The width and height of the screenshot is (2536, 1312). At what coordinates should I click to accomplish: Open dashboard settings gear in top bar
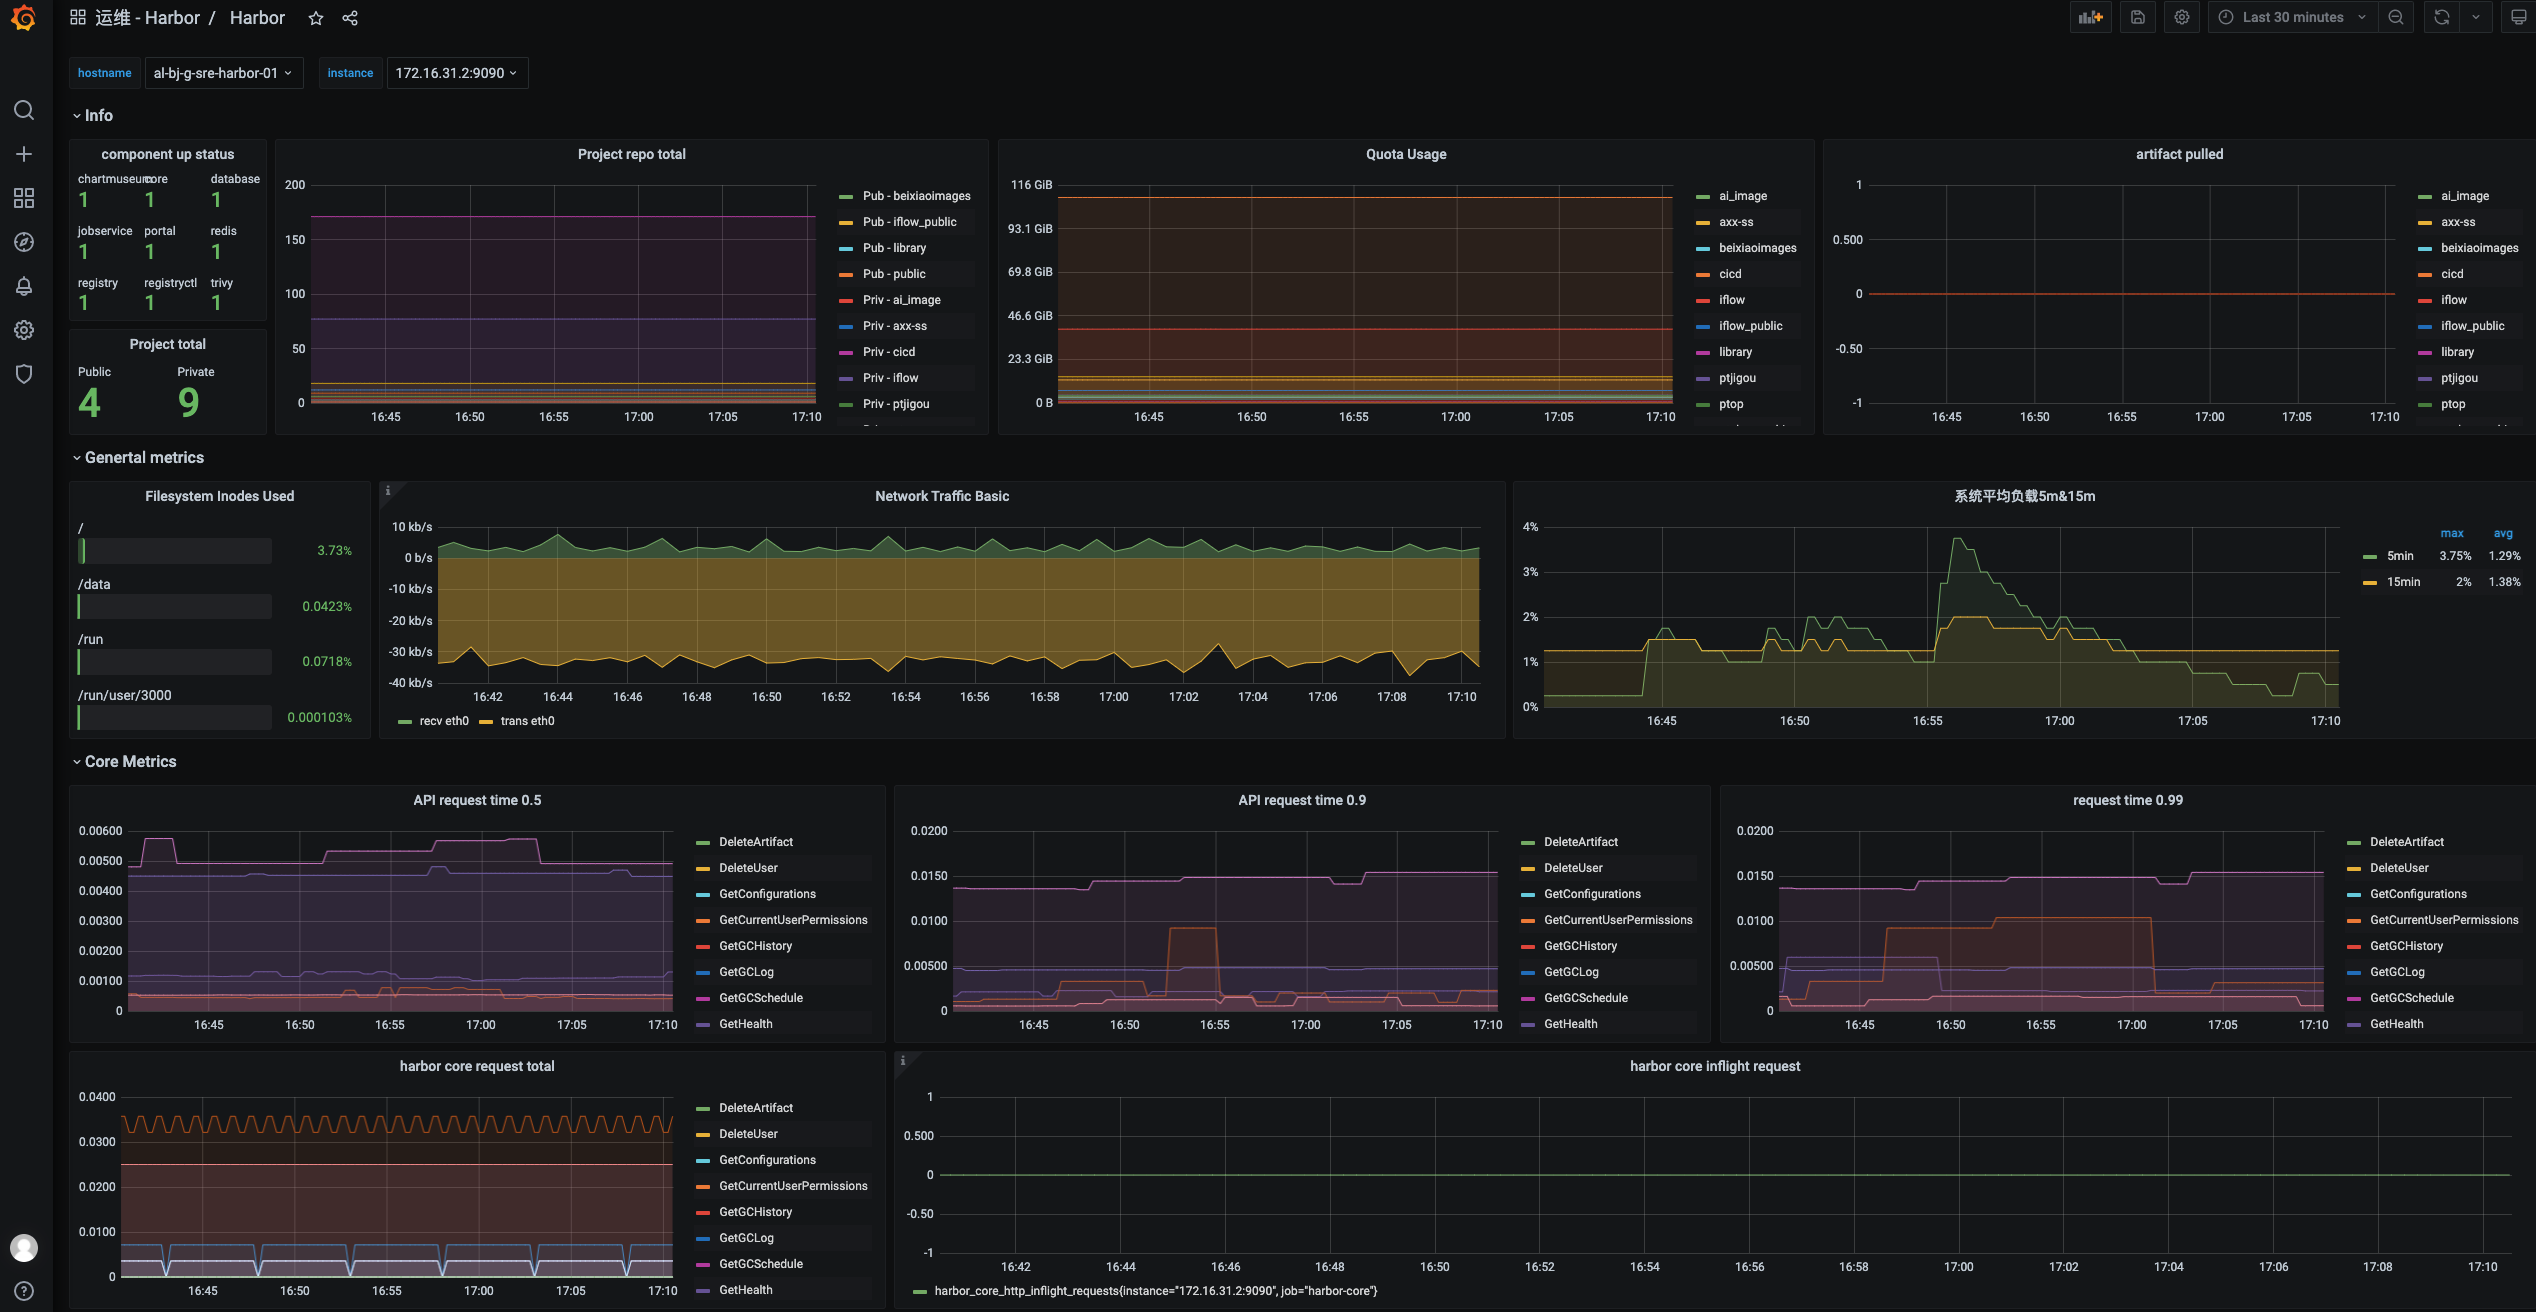(x=2182, y=17)
